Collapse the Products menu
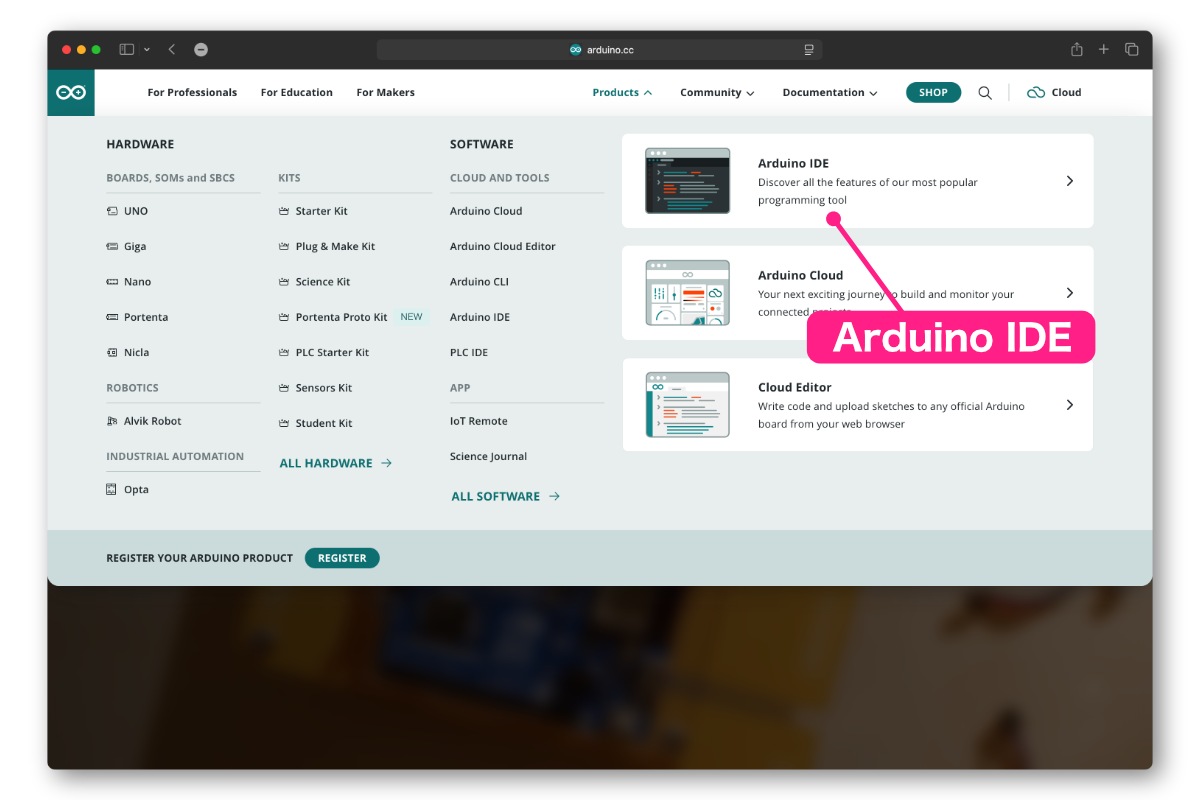This screenshot has height=800, width=1200. pos(622,93)
